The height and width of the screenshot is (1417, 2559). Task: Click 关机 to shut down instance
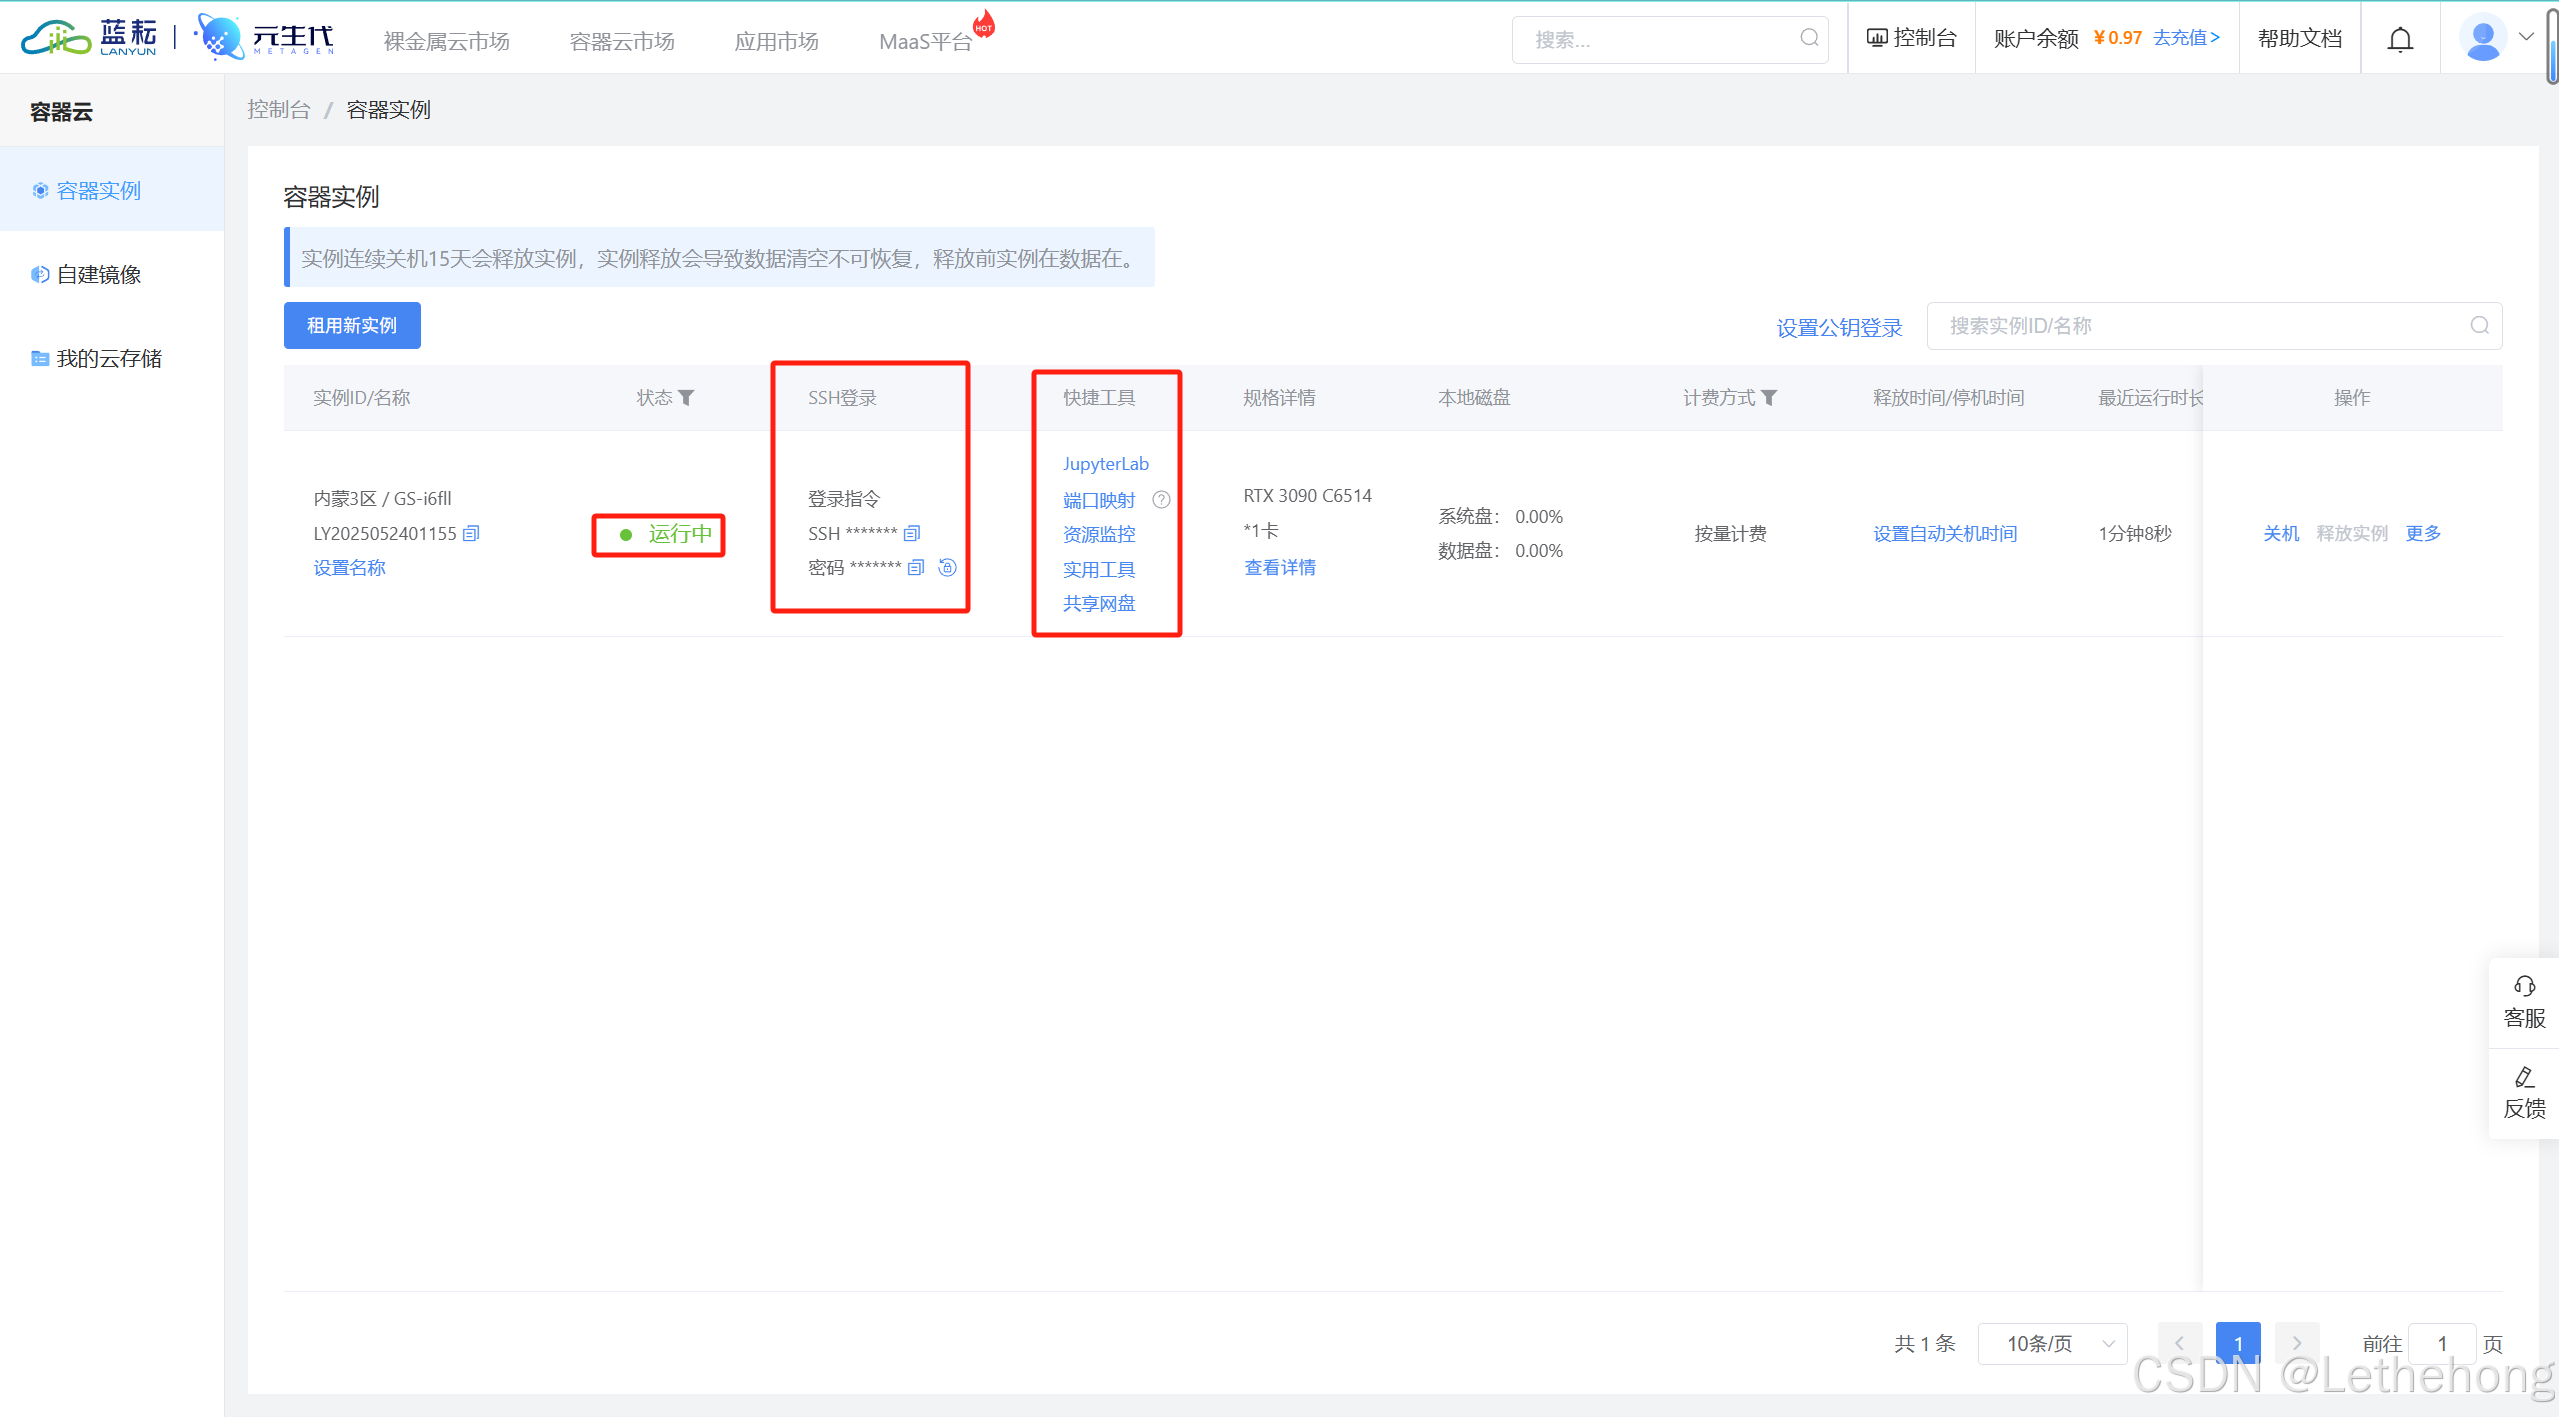2280,533
